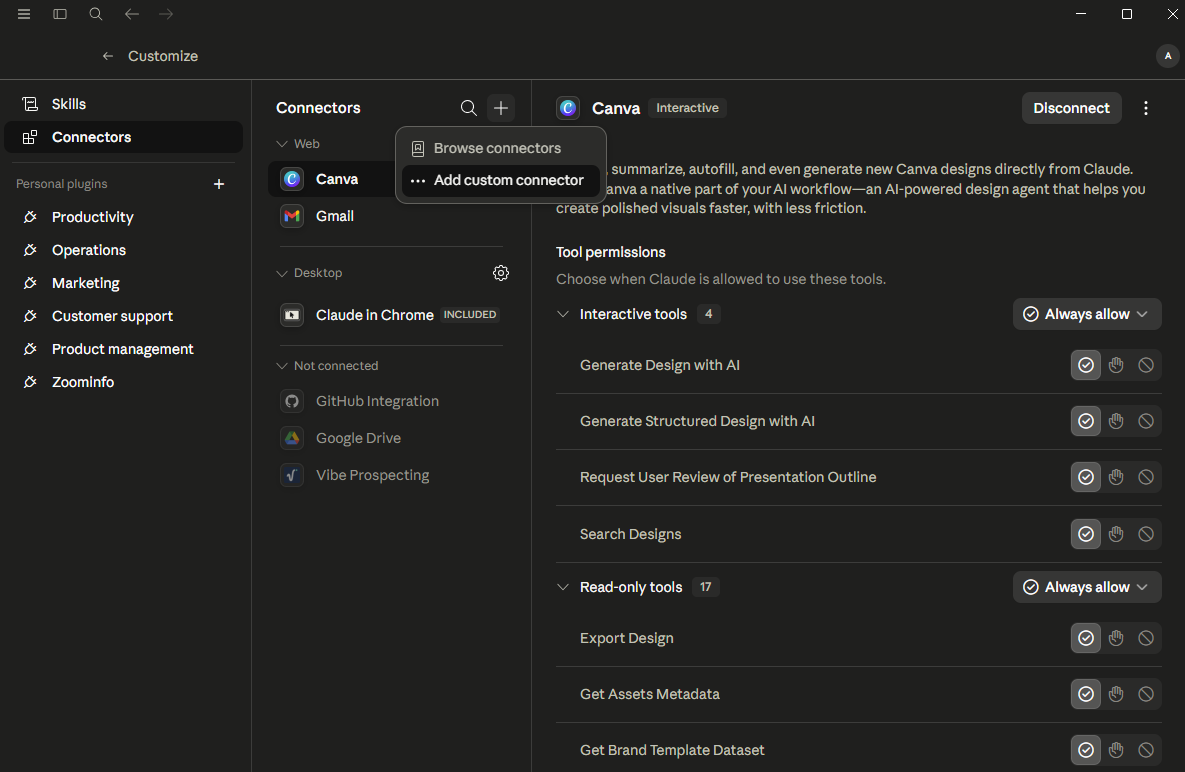Select Connectors in the sidebar
The width and height of the screenshot is (1185, 772).
(x=123, y=137)
